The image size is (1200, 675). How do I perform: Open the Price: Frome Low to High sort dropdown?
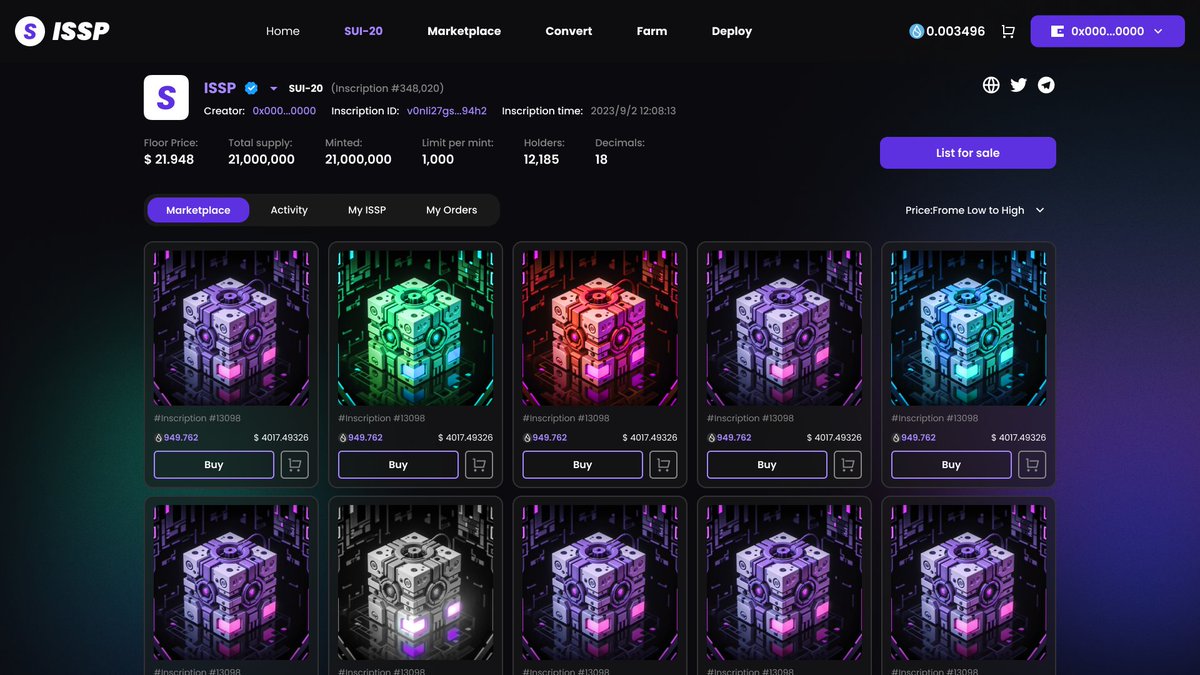975,210
